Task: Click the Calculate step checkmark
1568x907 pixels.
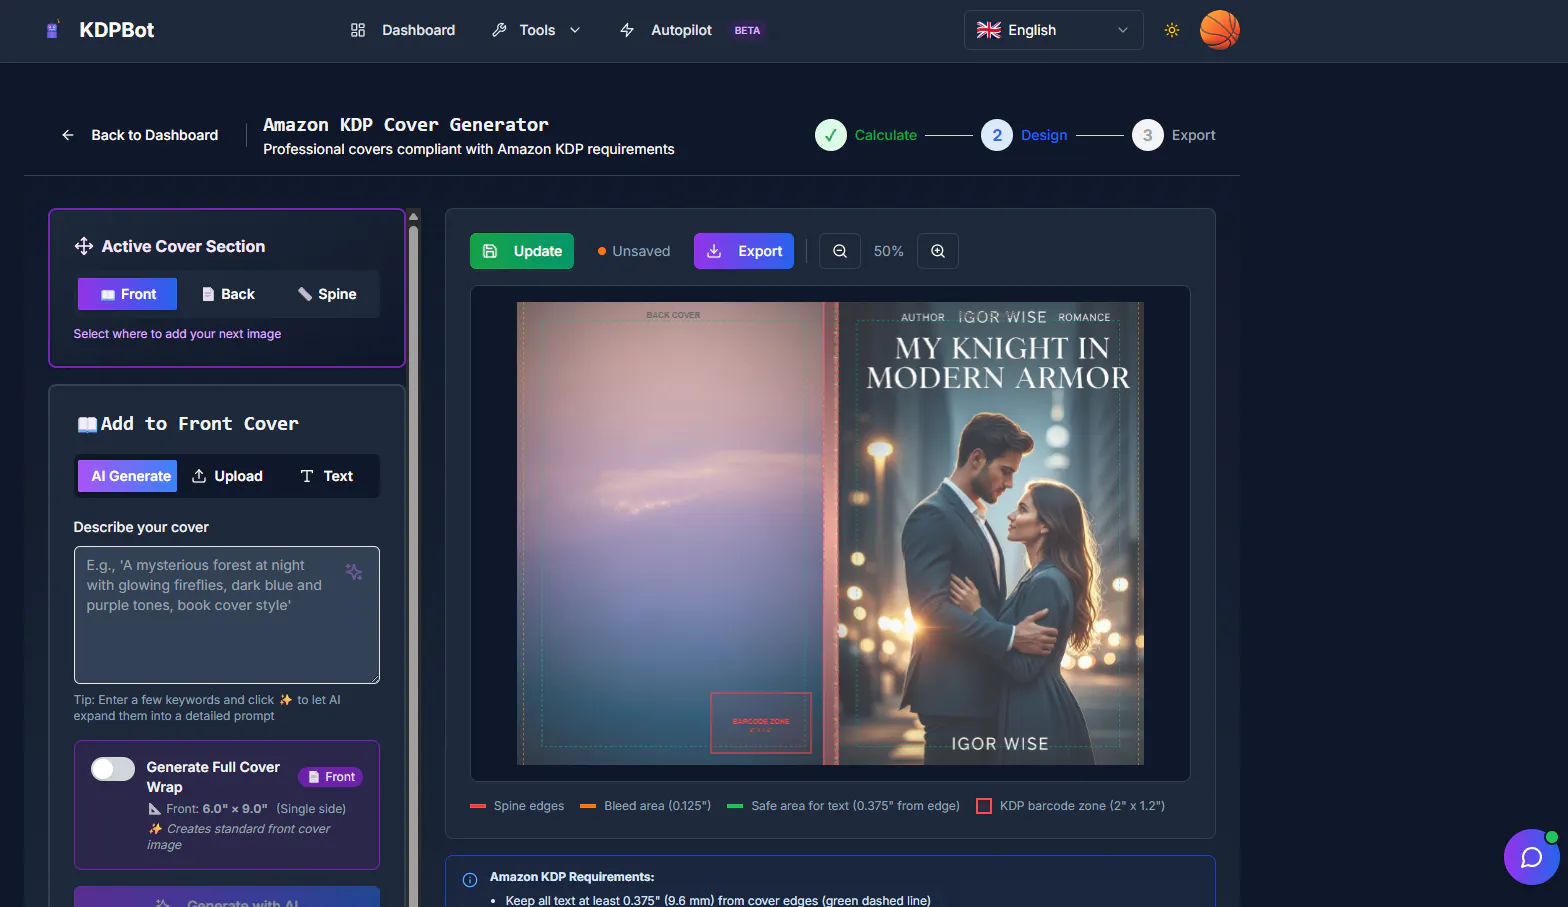Action: pyautogui.click(x=831, y=135)
